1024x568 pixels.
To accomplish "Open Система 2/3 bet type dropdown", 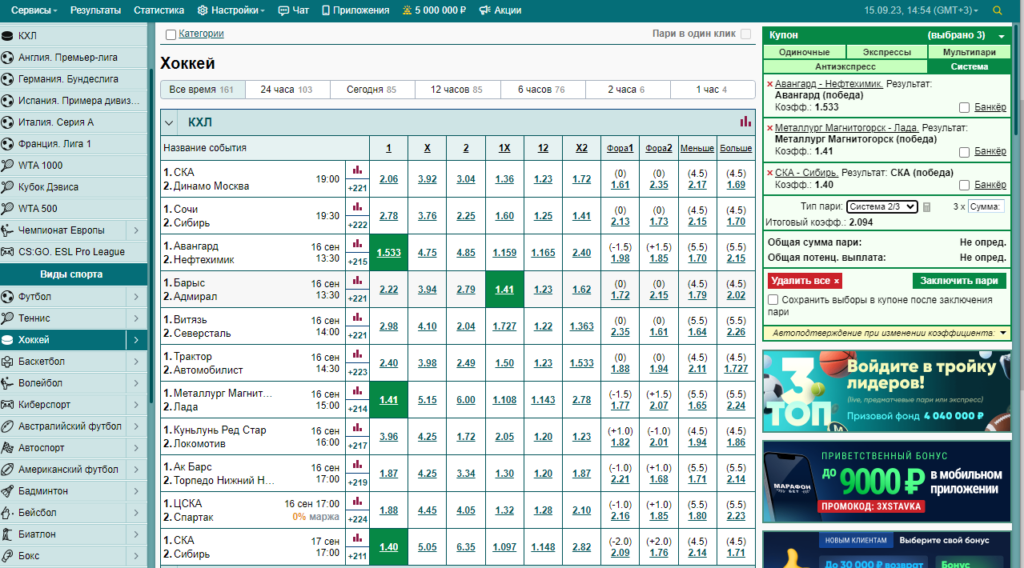I will pos(882,207).
